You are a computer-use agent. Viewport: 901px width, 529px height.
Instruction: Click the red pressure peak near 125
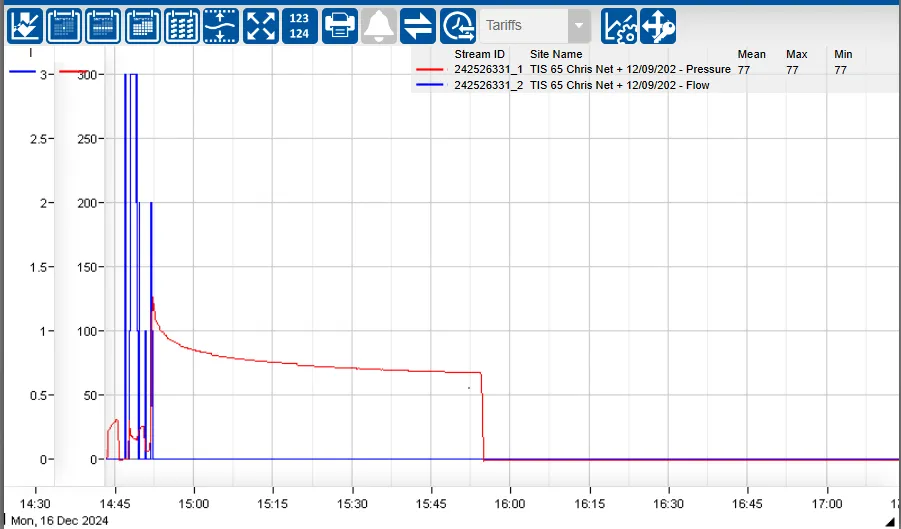click(152, 298)
